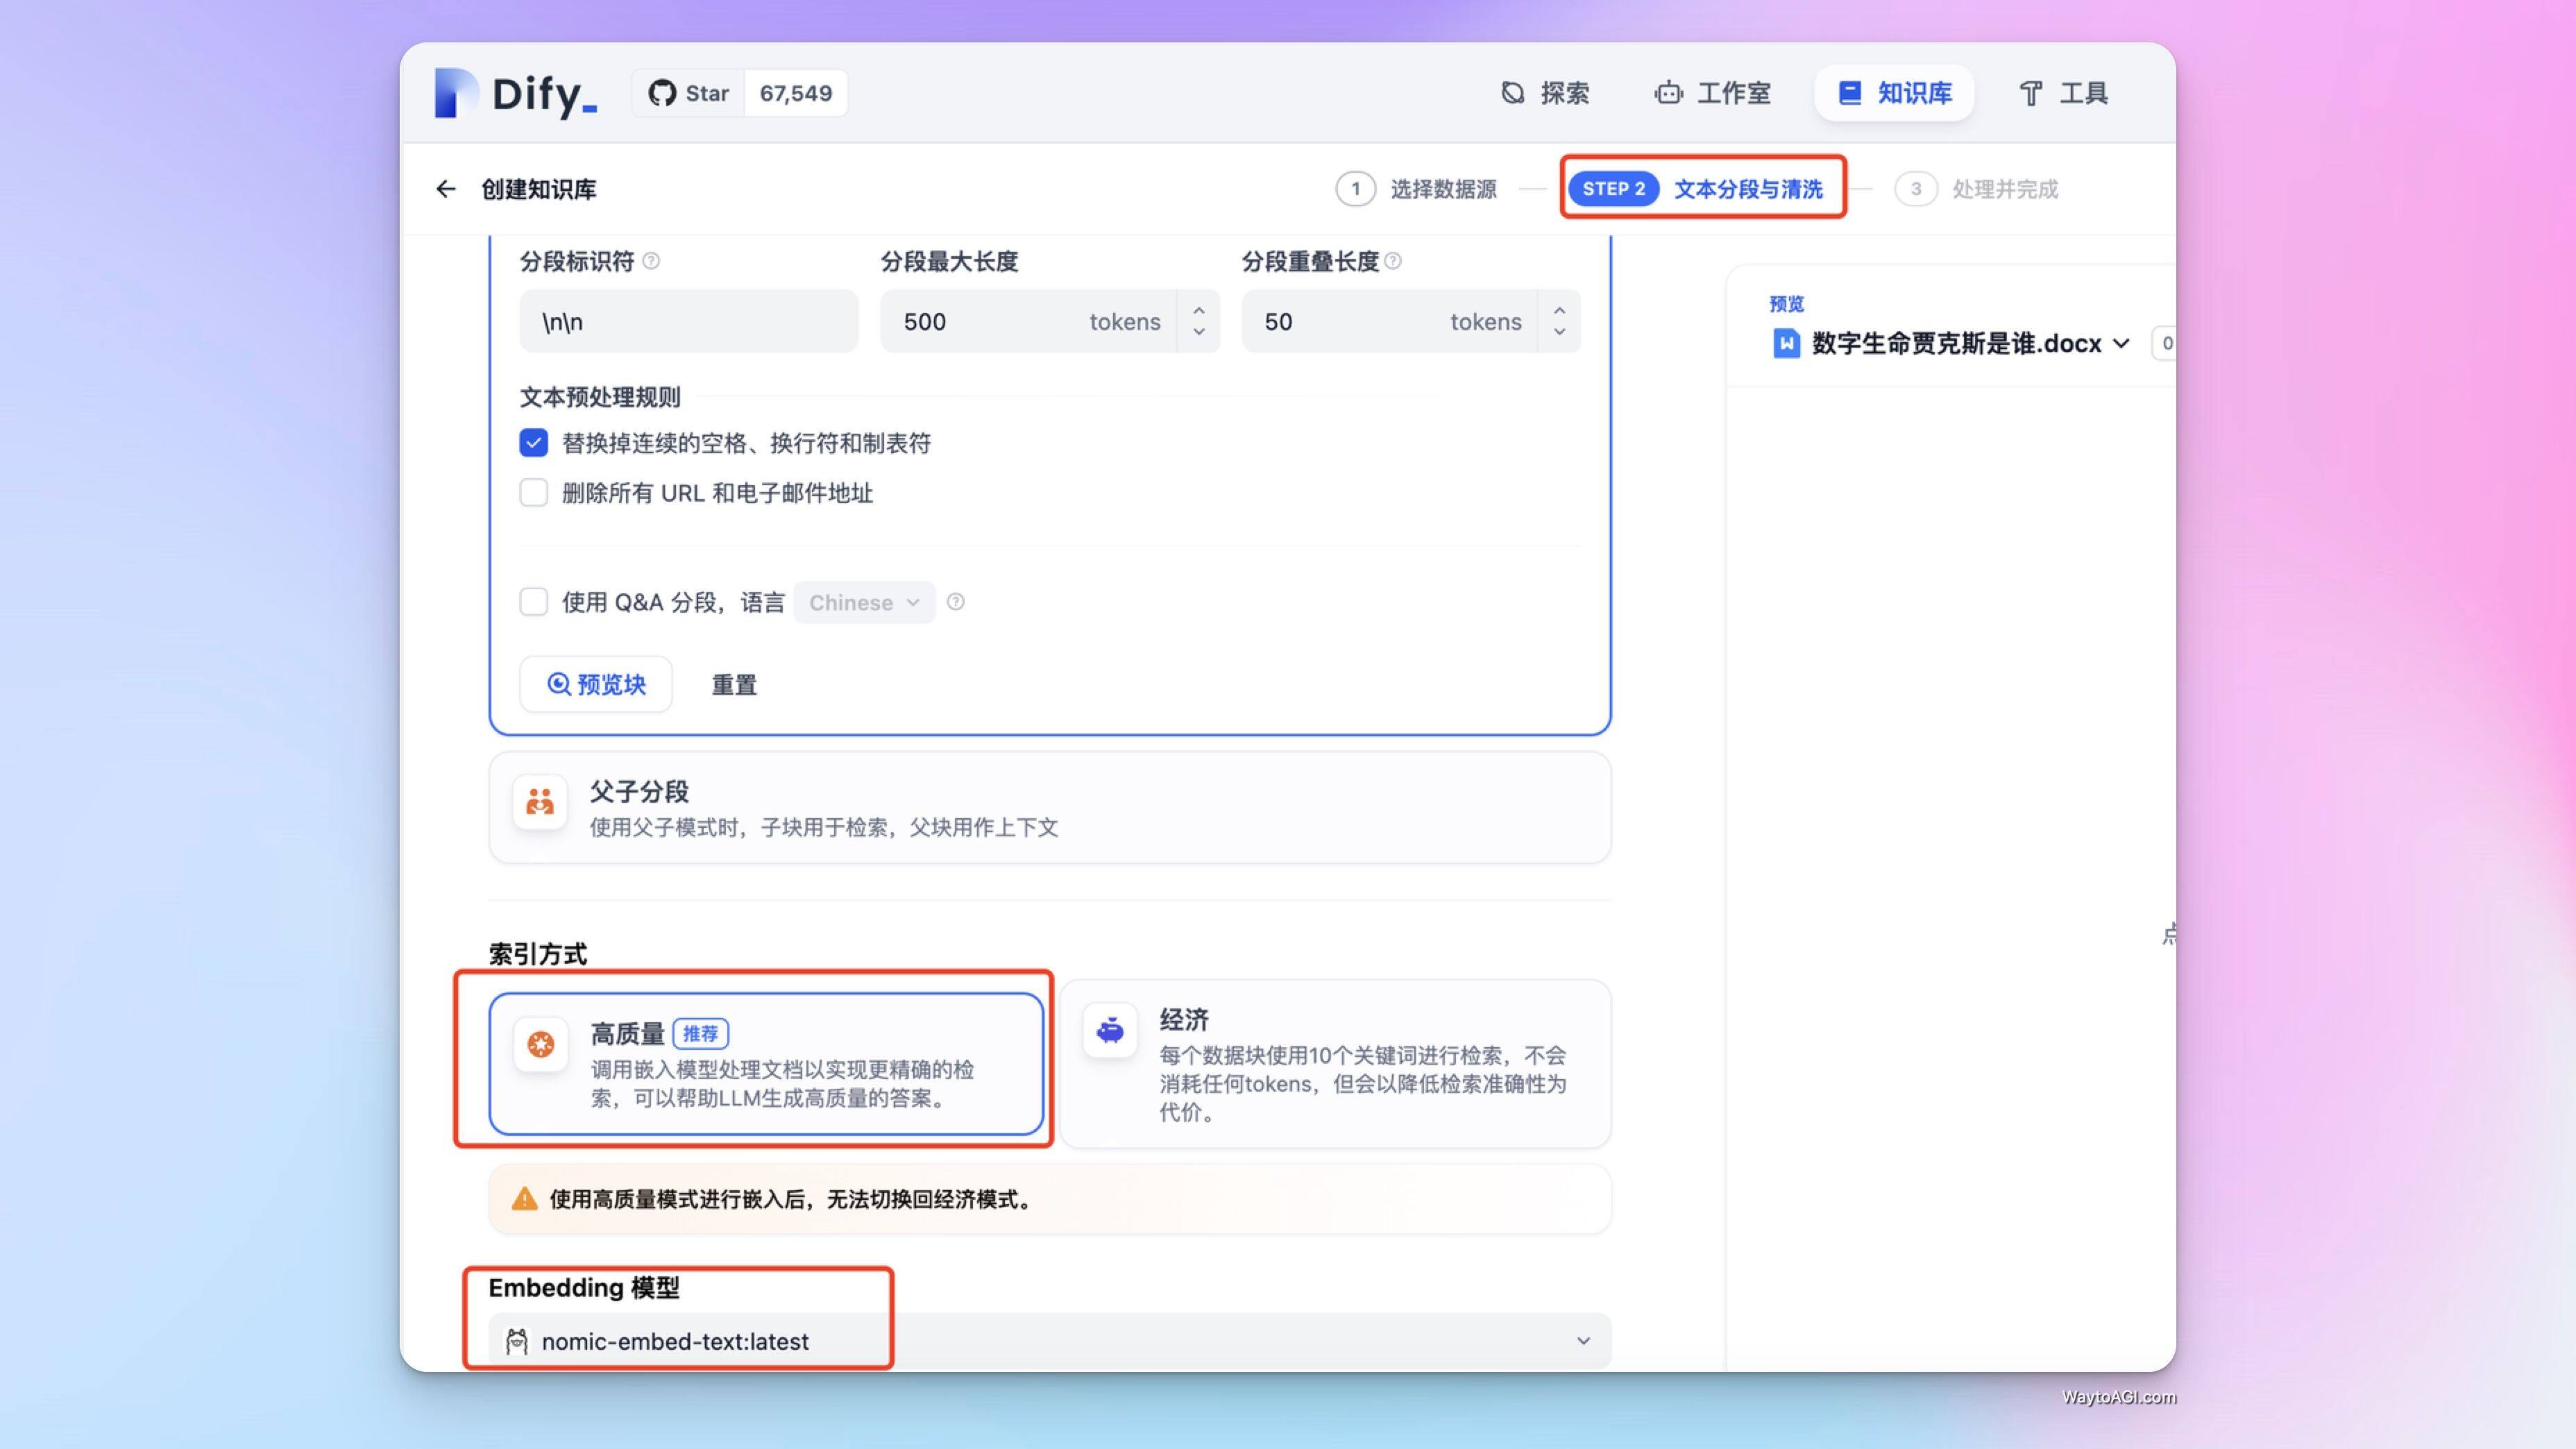Open the Embedding 模型 dropdown
Screen dimensions: 2576x1449
click(1050, 1341)
